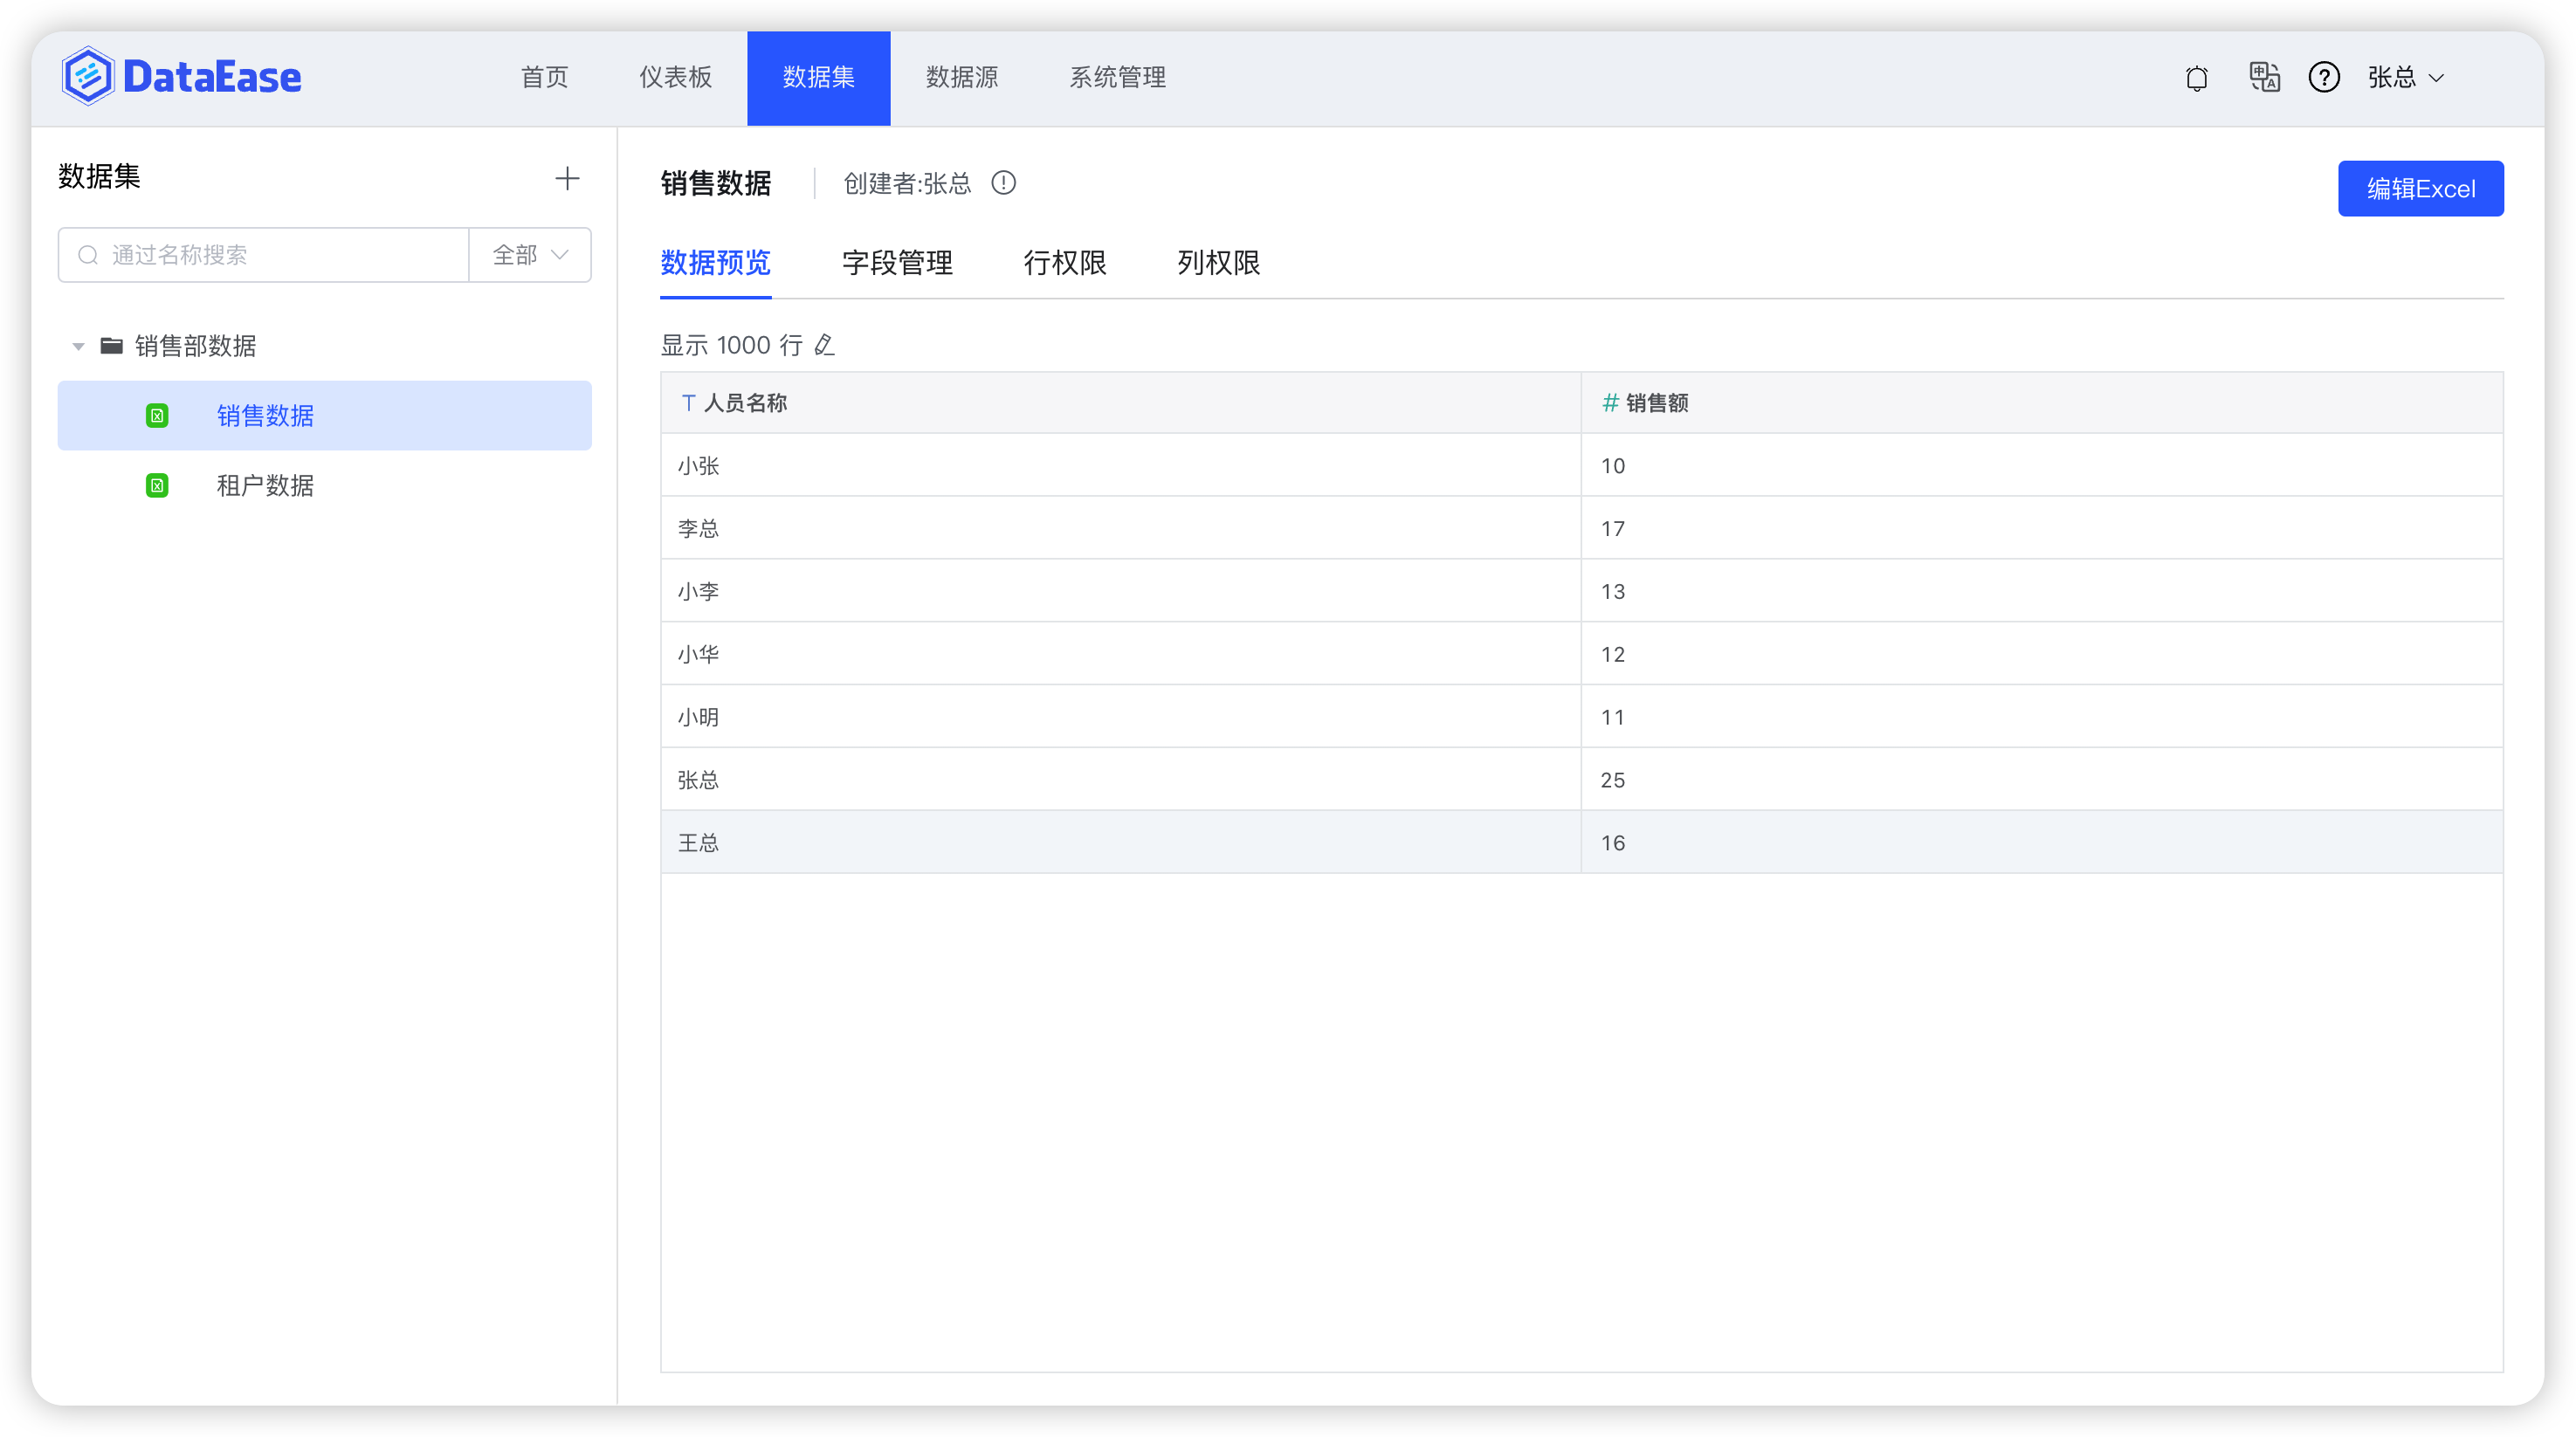Click the DataEase logo
This screenshot has height=1437, width=2576.
[181, 76]
